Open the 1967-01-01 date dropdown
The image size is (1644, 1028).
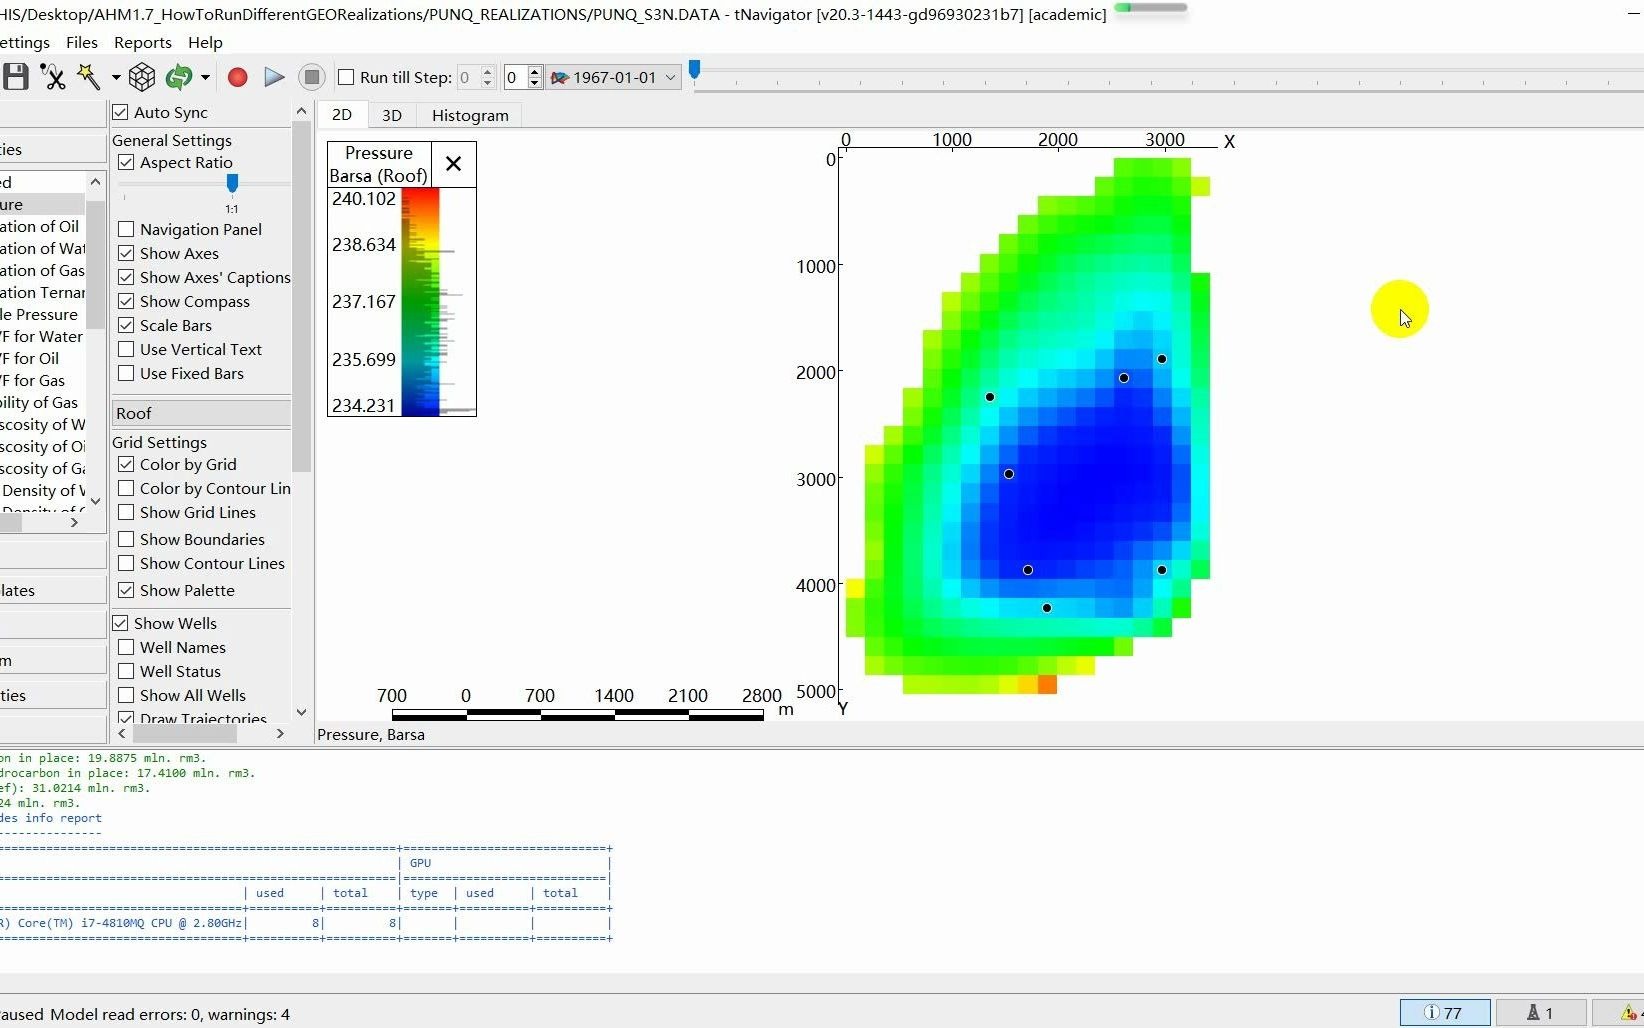(614, 77)
